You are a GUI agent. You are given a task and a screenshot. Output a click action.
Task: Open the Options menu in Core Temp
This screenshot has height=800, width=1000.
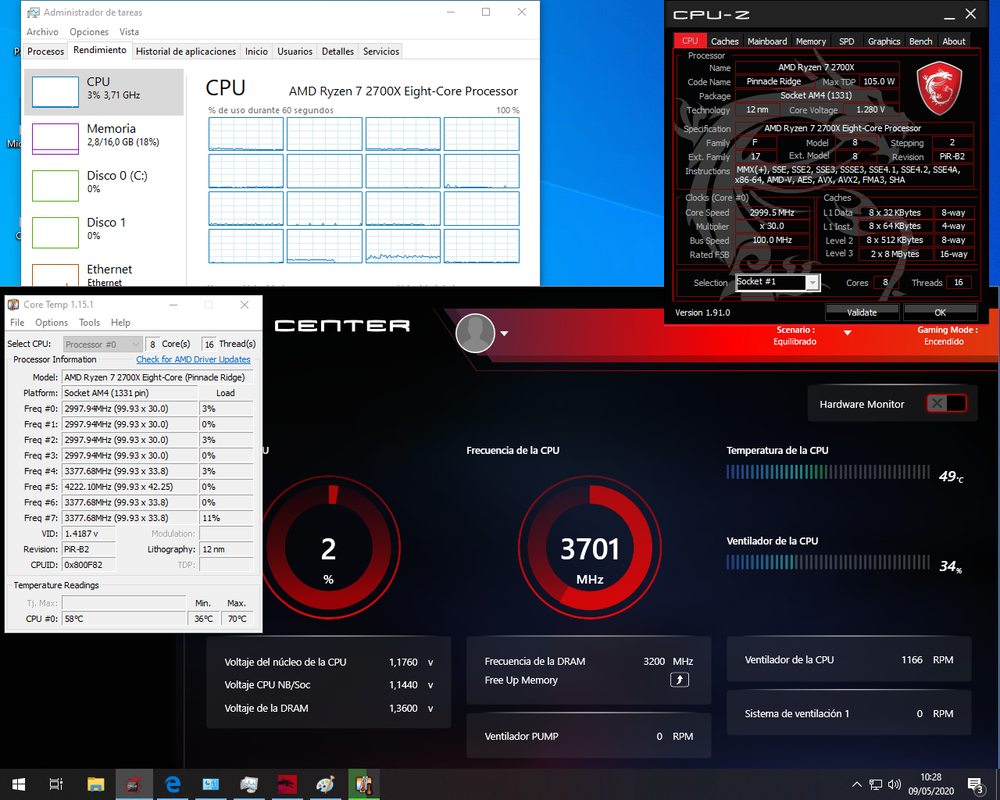51,323
